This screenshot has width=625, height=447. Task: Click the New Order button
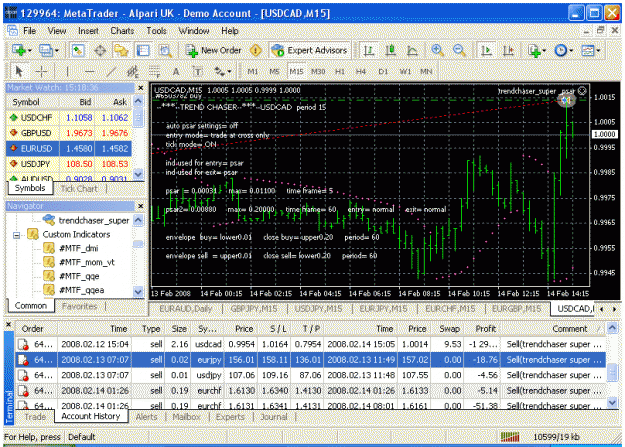(x=214, y=51)
